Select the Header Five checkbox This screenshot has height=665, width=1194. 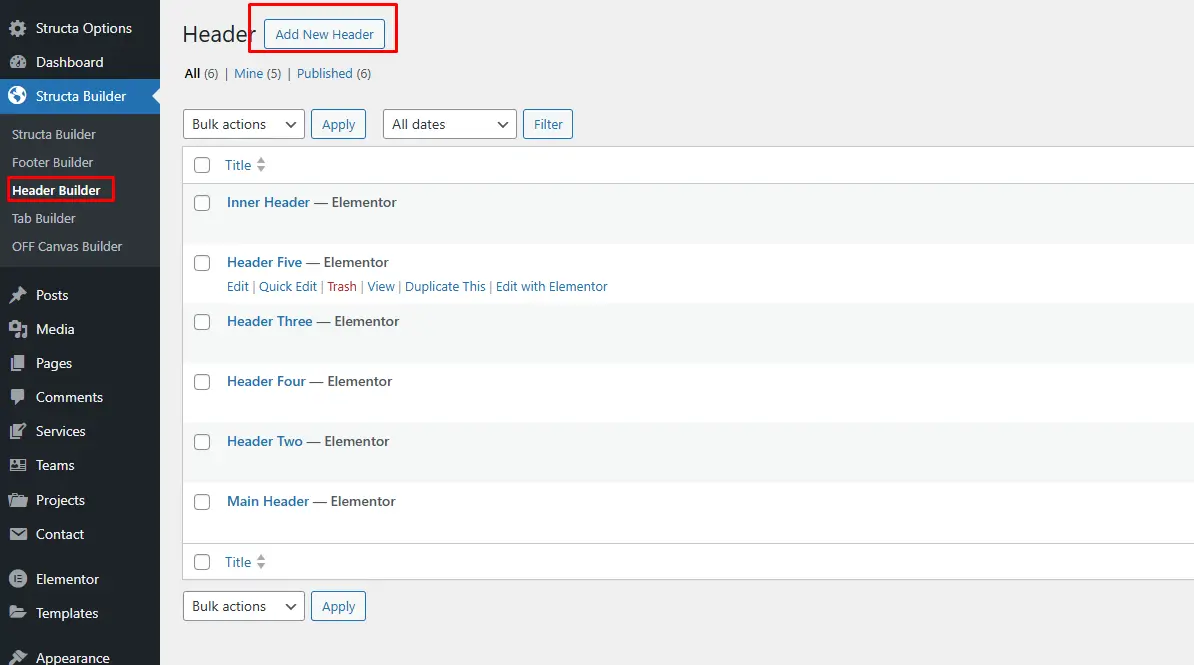coord(202,263)
